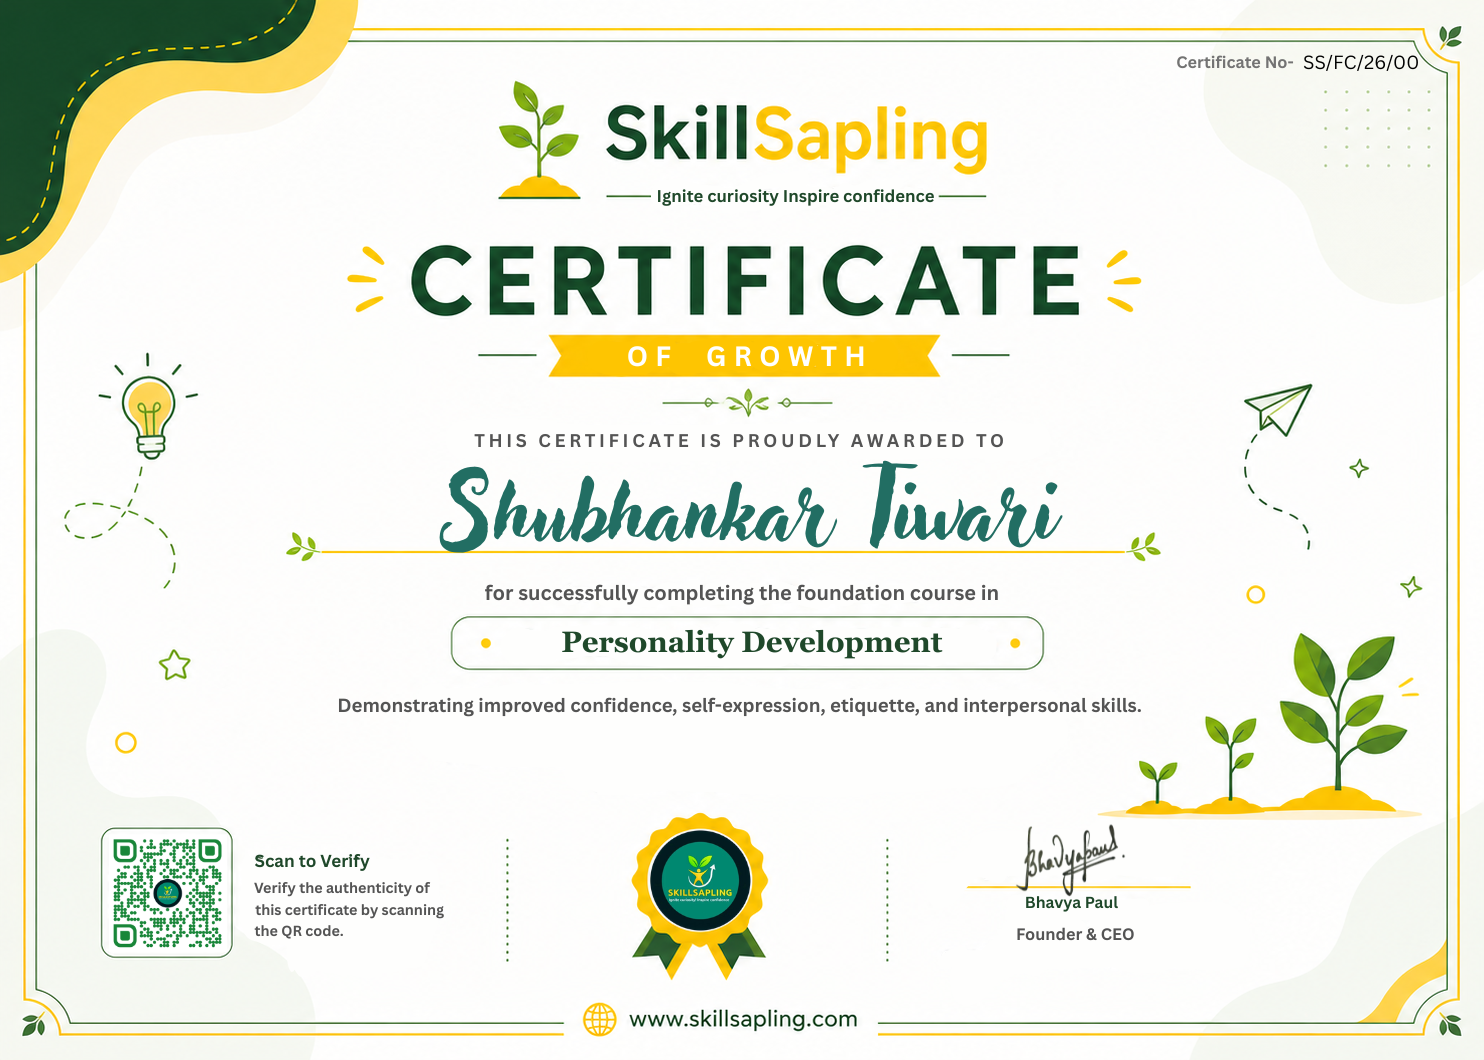Click the 'Personality Development' course box
The image size is (1484, 1060).
pyautogui.click(x=747, y=643)
